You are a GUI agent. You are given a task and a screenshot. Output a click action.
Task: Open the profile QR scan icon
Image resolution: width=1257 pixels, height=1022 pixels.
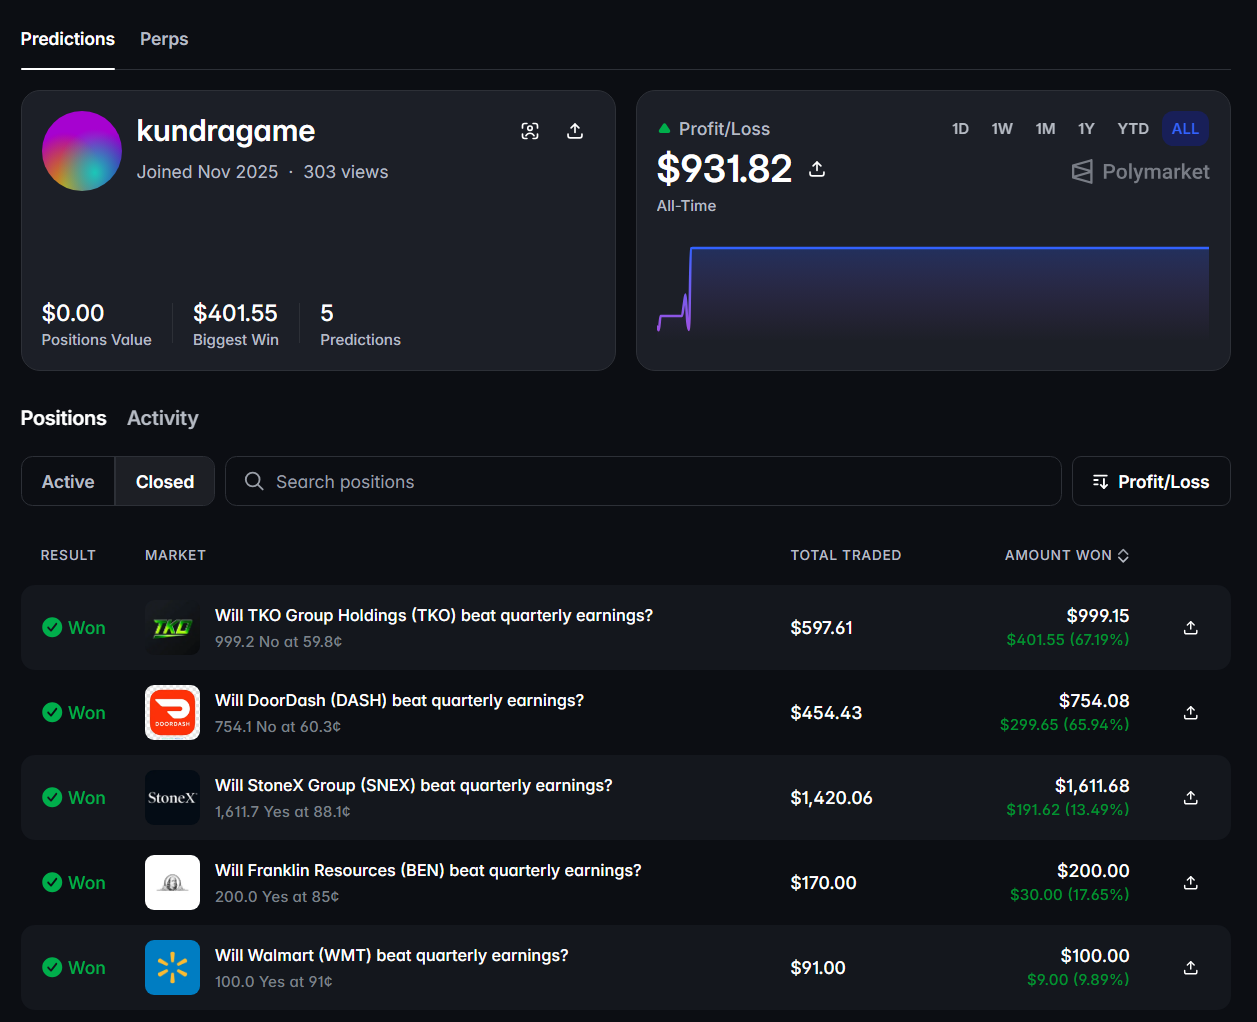coord(530,131)
